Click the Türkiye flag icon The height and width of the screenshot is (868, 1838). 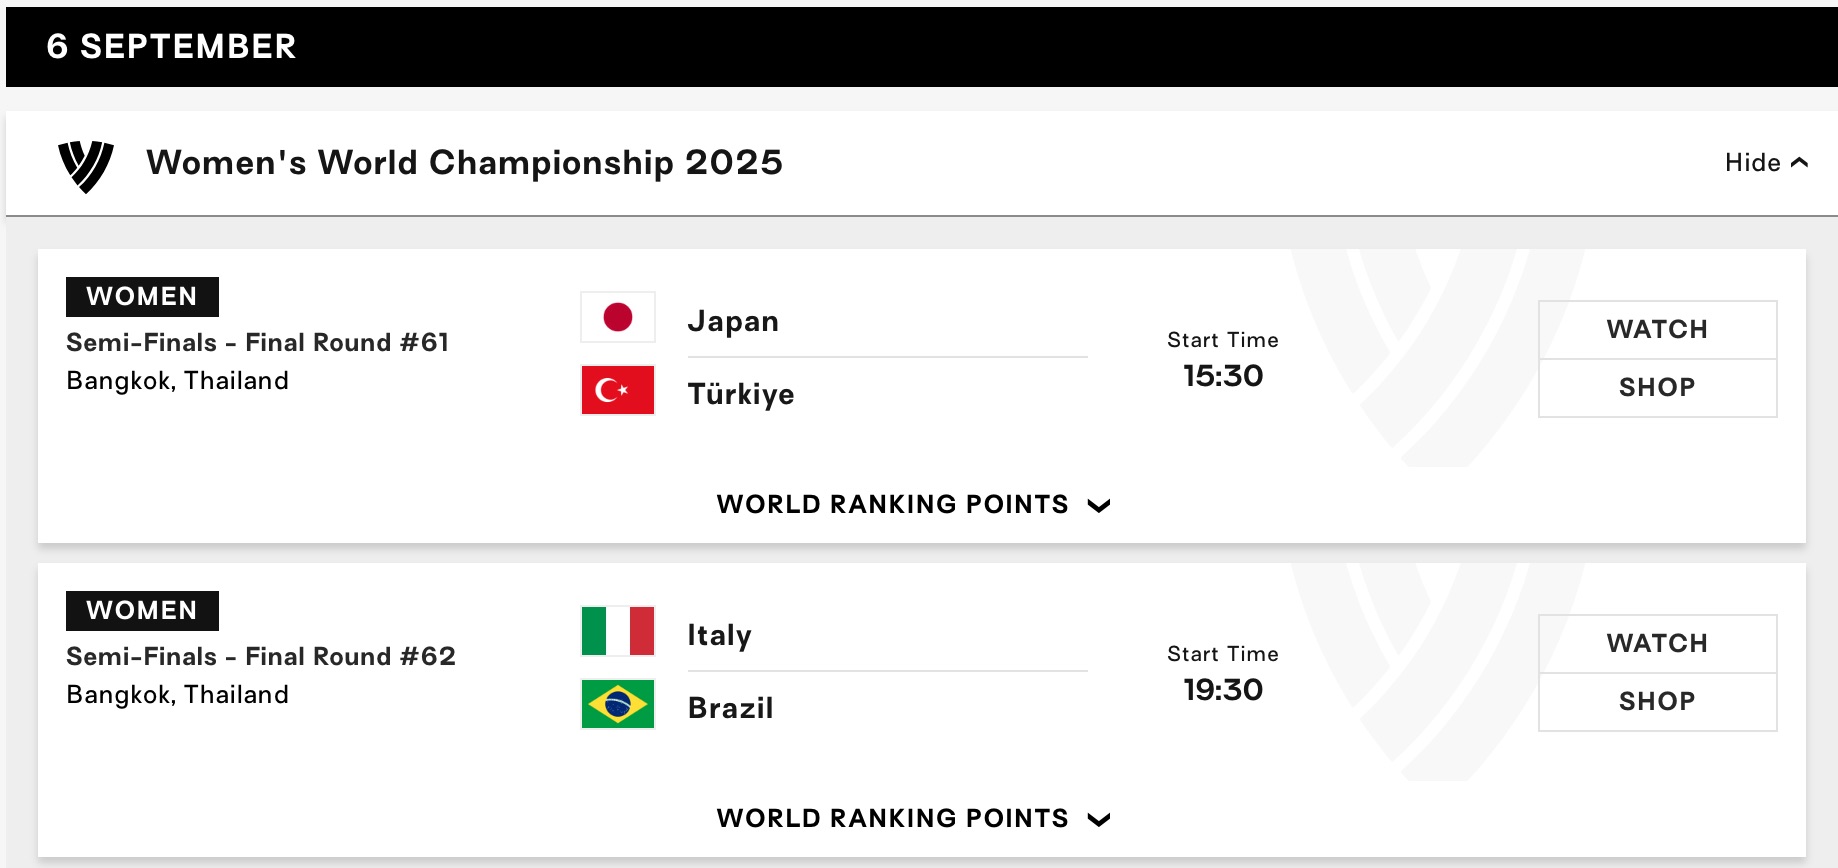coord(618,390)
